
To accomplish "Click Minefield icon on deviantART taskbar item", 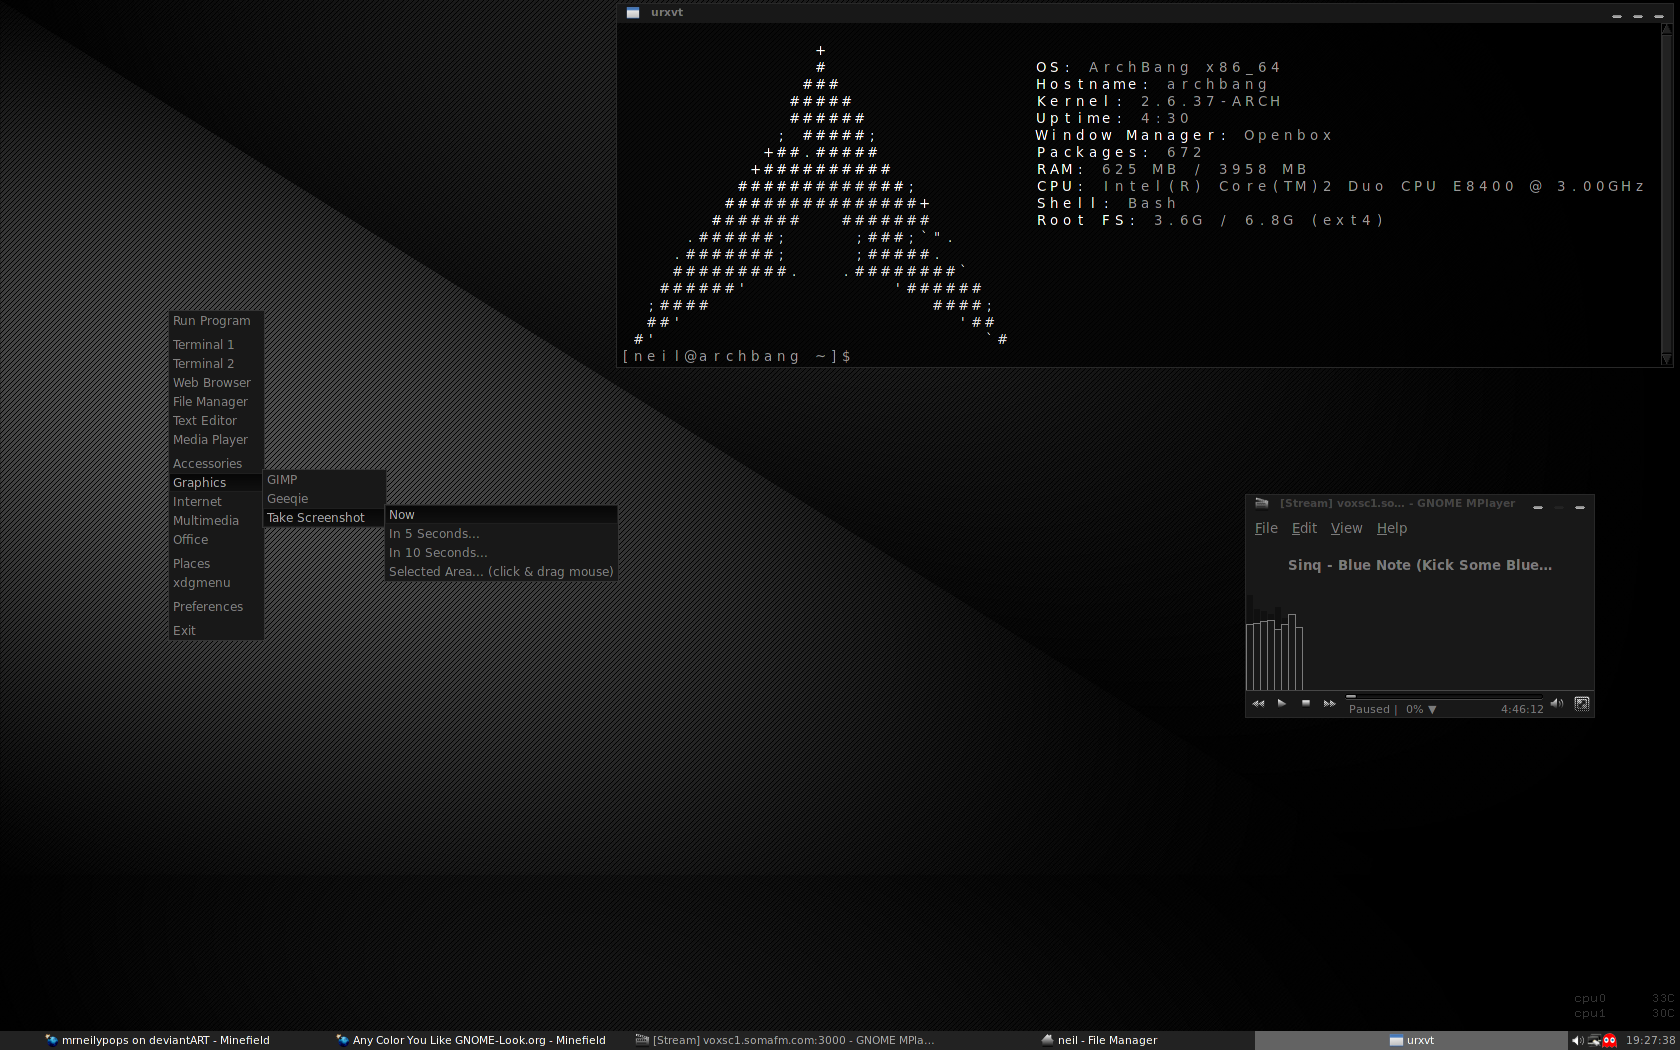I will pyautogui.click(x=52, y=1040).
